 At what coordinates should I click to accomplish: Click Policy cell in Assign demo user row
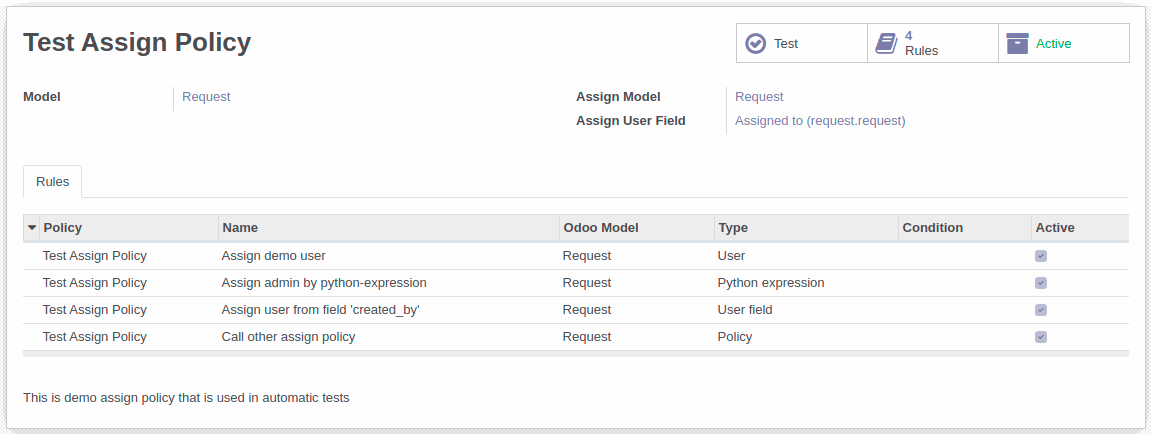pos(129,256)
